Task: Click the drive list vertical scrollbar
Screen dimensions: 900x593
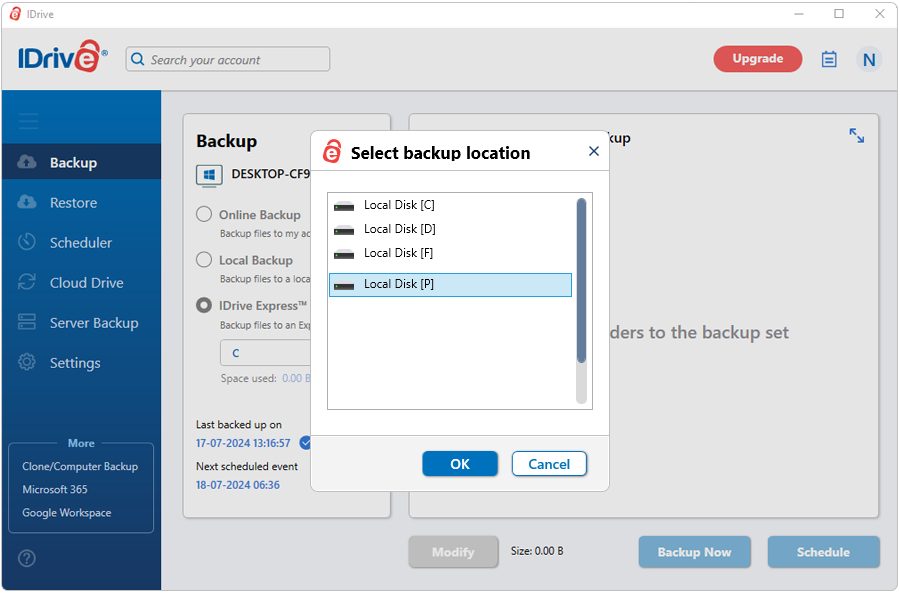Action: (x=581, y=301)
